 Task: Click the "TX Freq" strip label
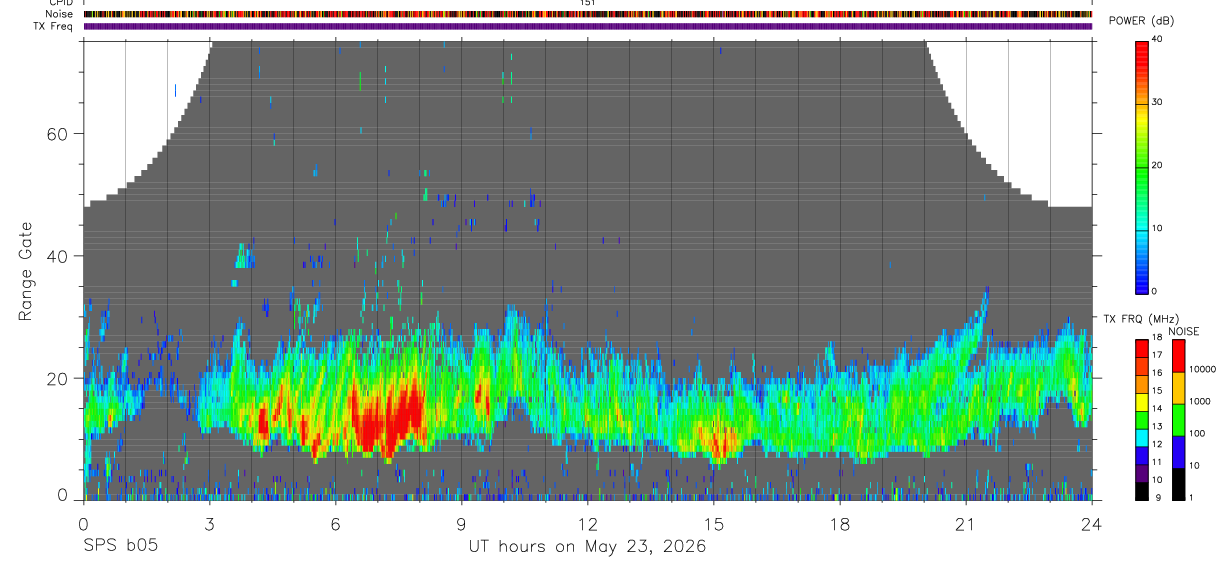click(54, 26)
